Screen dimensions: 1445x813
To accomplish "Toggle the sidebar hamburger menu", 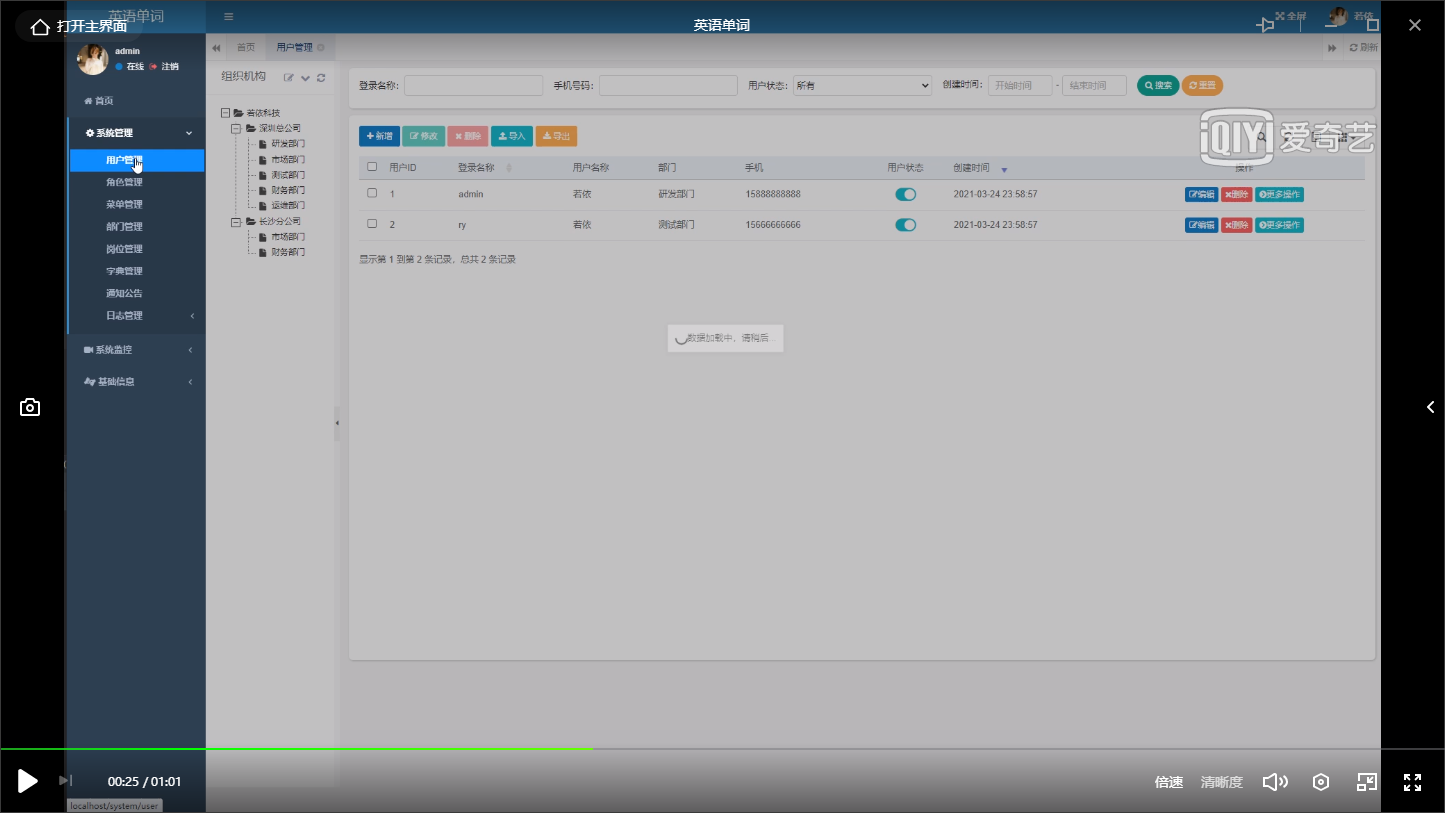I will tap(228, 16).
